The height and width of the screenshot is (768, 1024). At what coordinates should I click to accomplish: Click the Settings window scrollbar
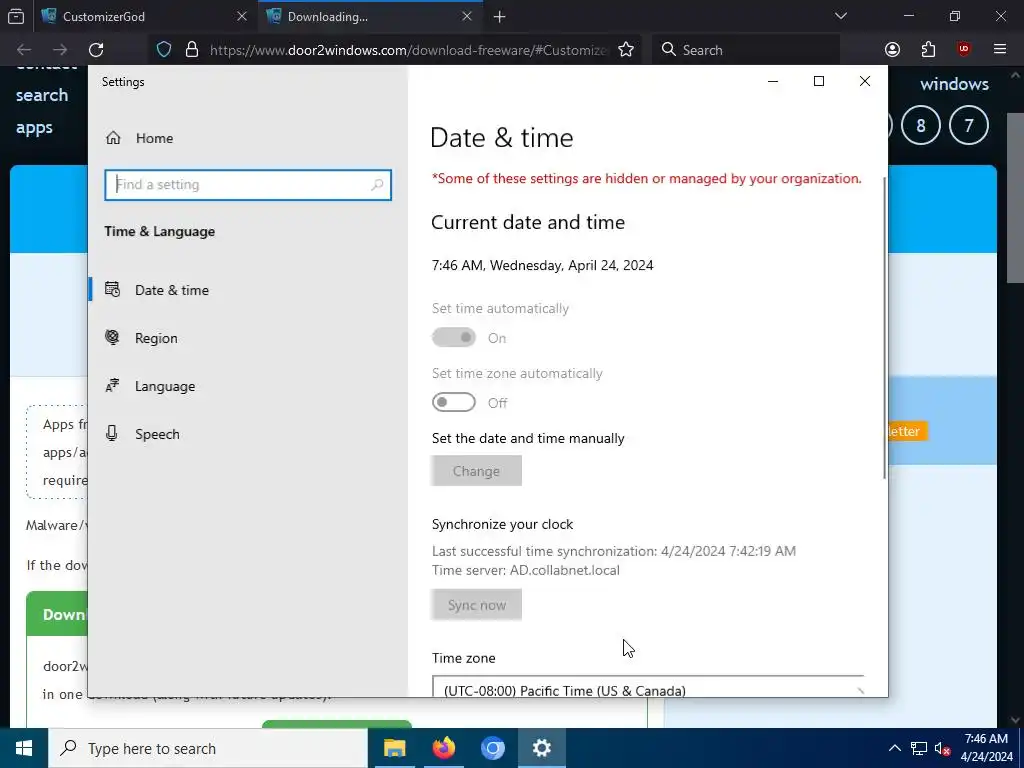(x=885, y=327)
